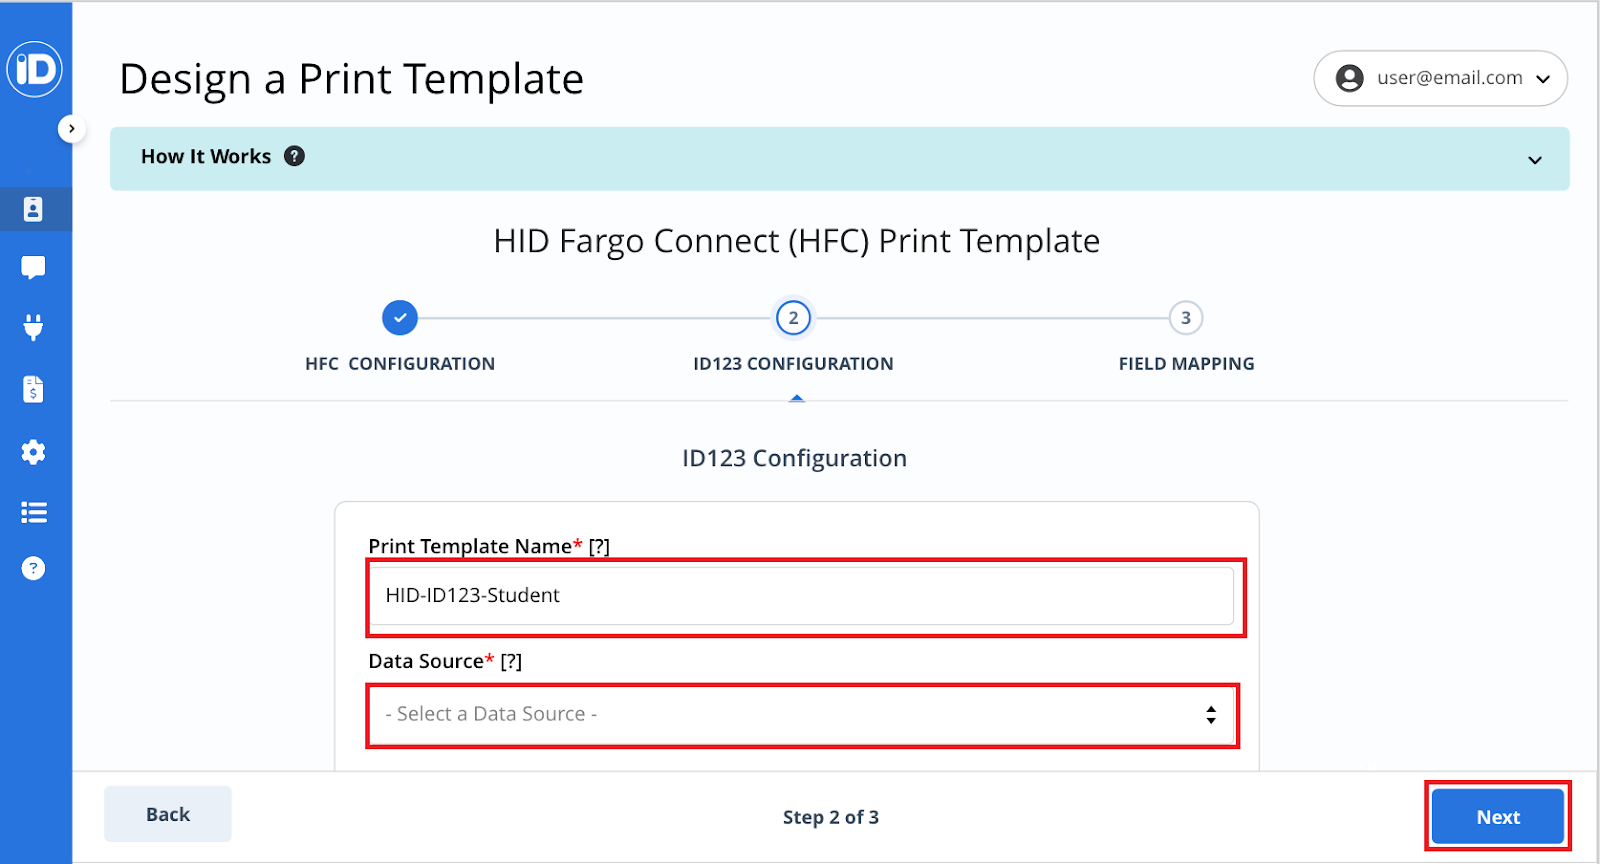Open the help question mark sidebar icon
The image size is (1600, 864).
pyautogui.click(x=33, y=568)
